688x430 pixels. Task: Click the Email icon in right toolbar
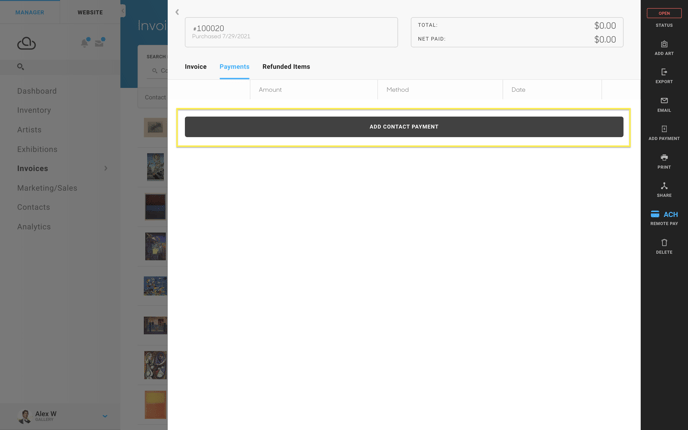point(664,100)
